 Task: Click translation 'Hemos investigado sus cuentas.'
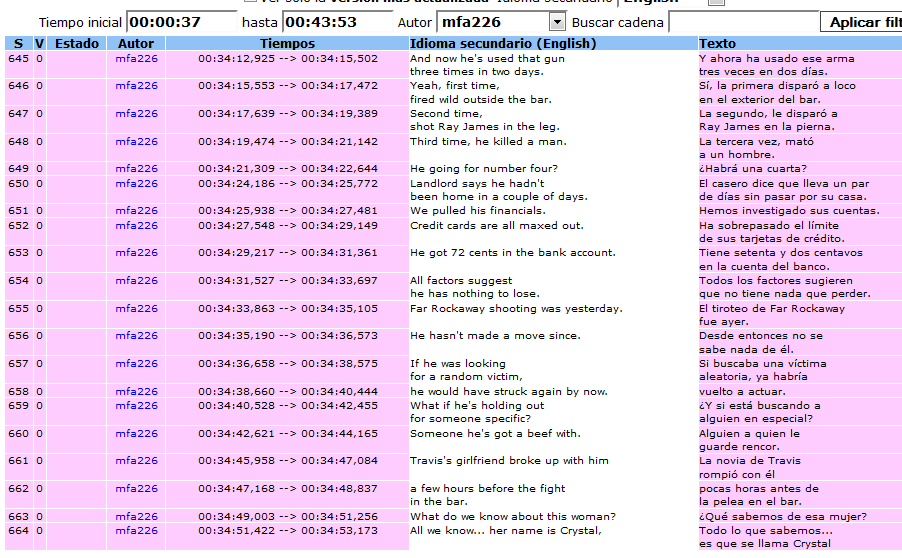point(776,211)
